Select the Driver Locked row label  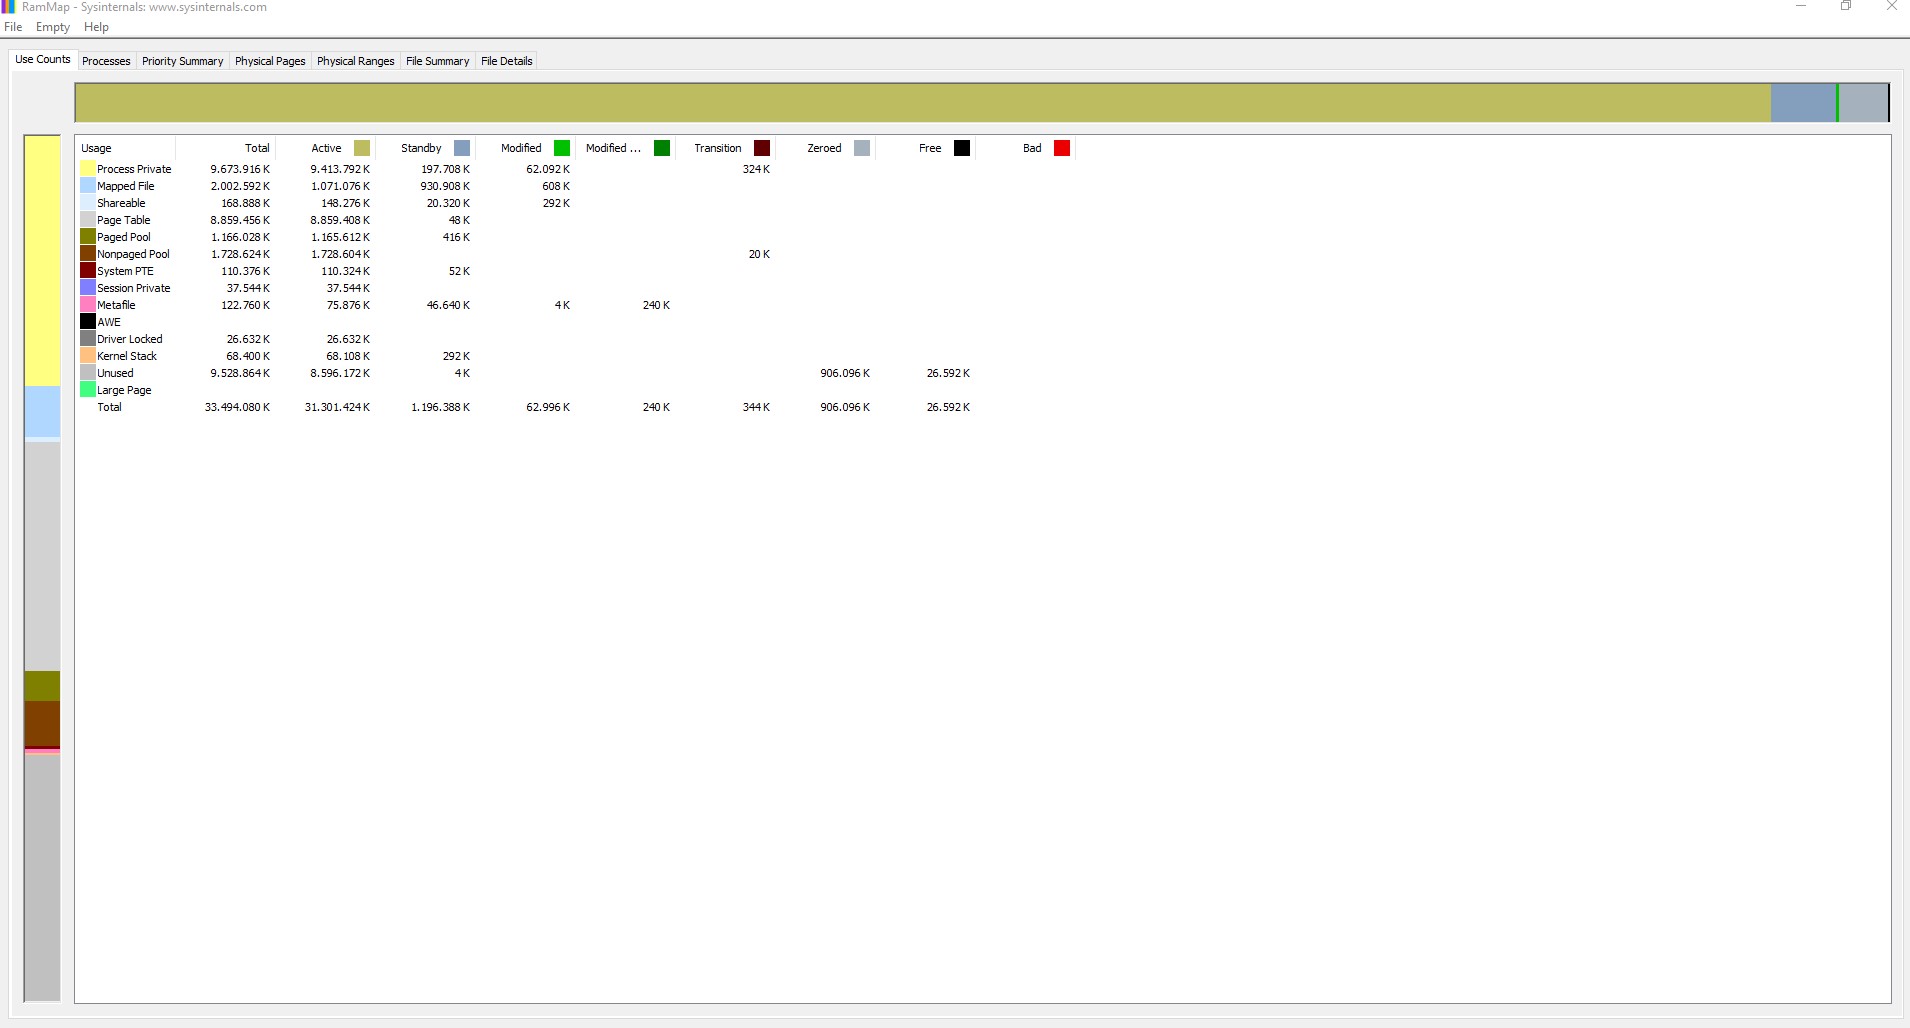point(129,339)
